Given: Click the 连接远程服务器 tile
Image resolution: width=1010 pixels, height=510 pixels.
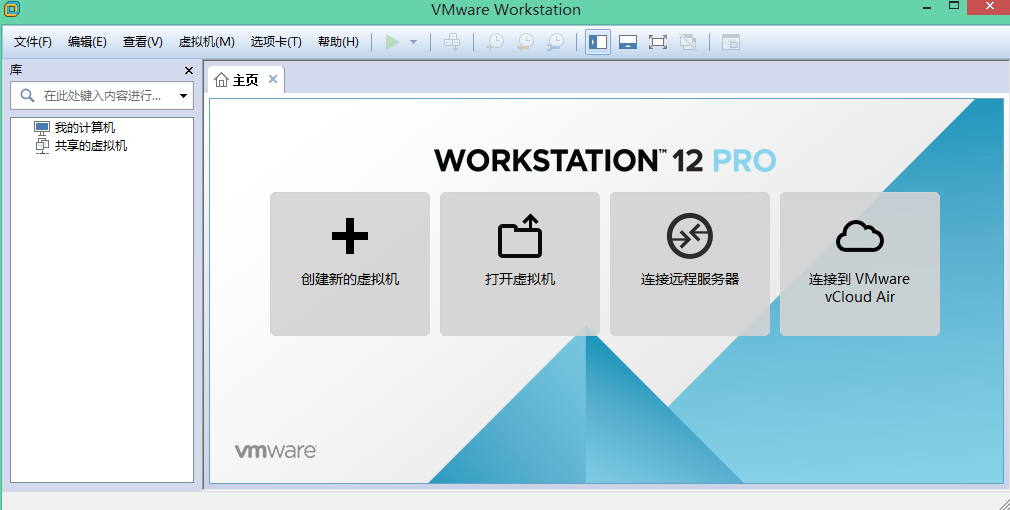Looking at the screenshot, I should [x=690, y=263].
